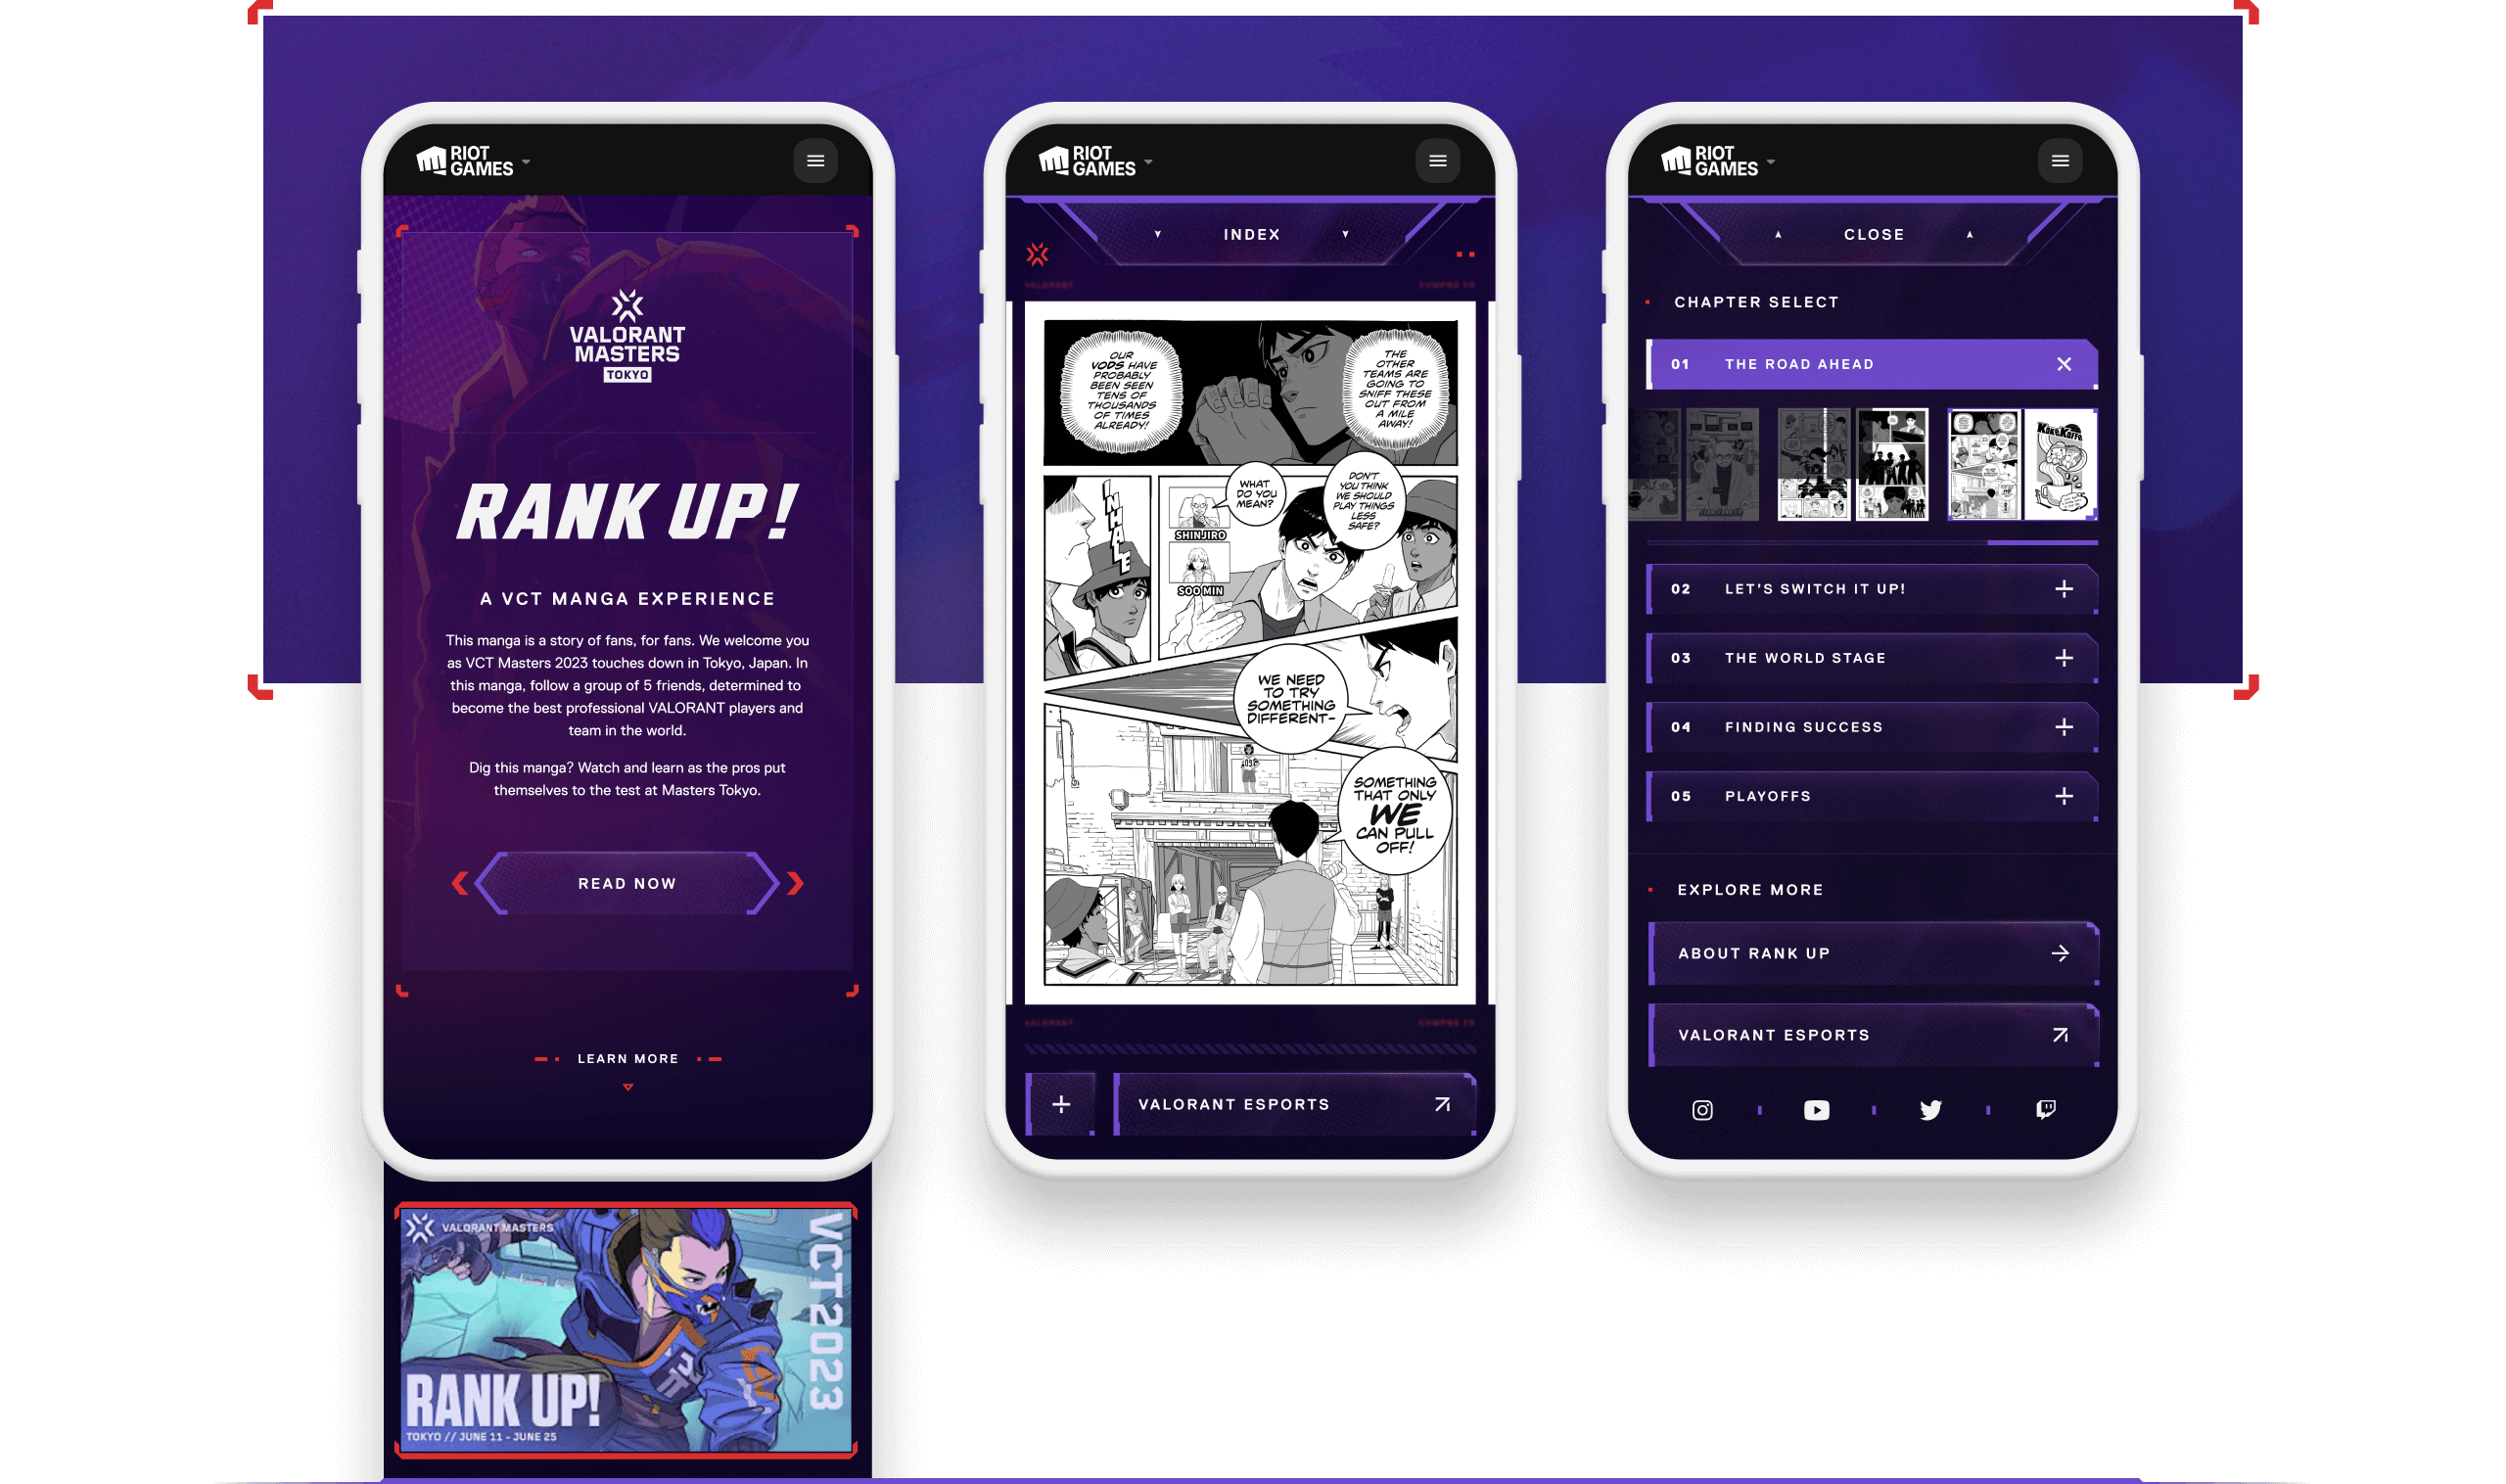Click the Twitter icon in social links
This screenshot has width=2506, height=1484.
pos(1930,1108)
